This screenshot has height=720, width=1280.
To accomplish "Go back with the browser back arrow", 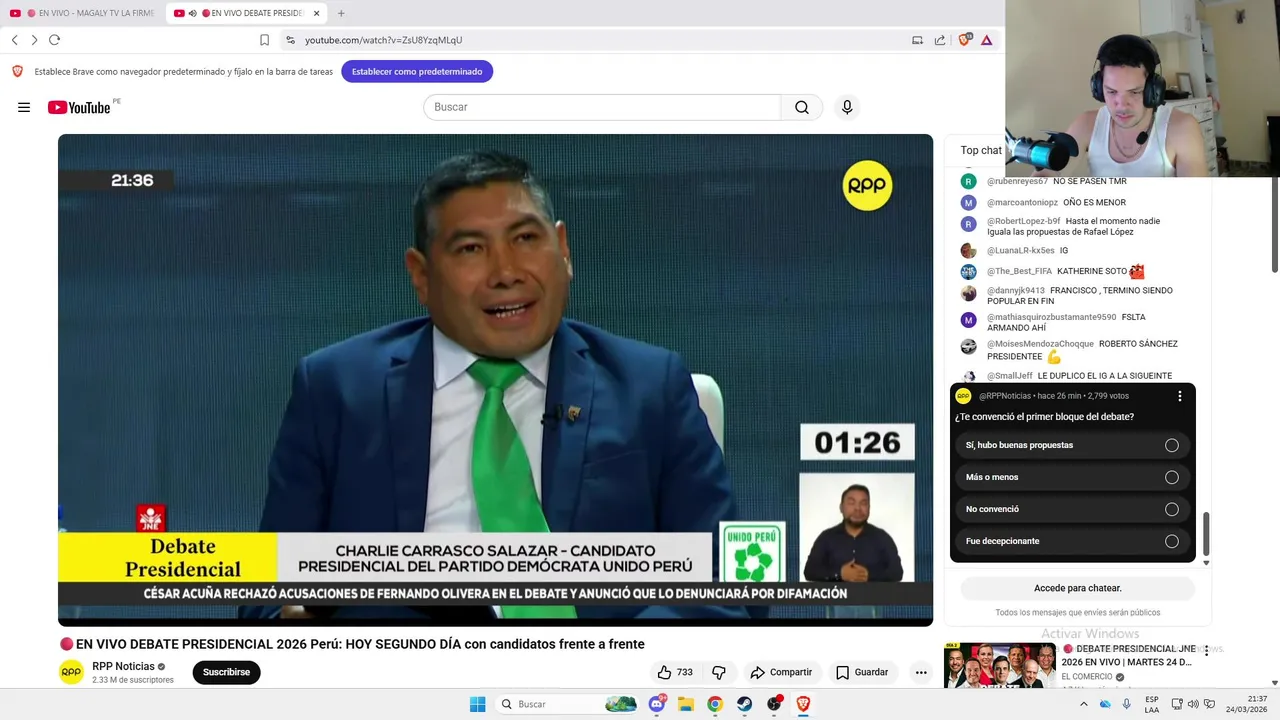I will tap(15, 40).
